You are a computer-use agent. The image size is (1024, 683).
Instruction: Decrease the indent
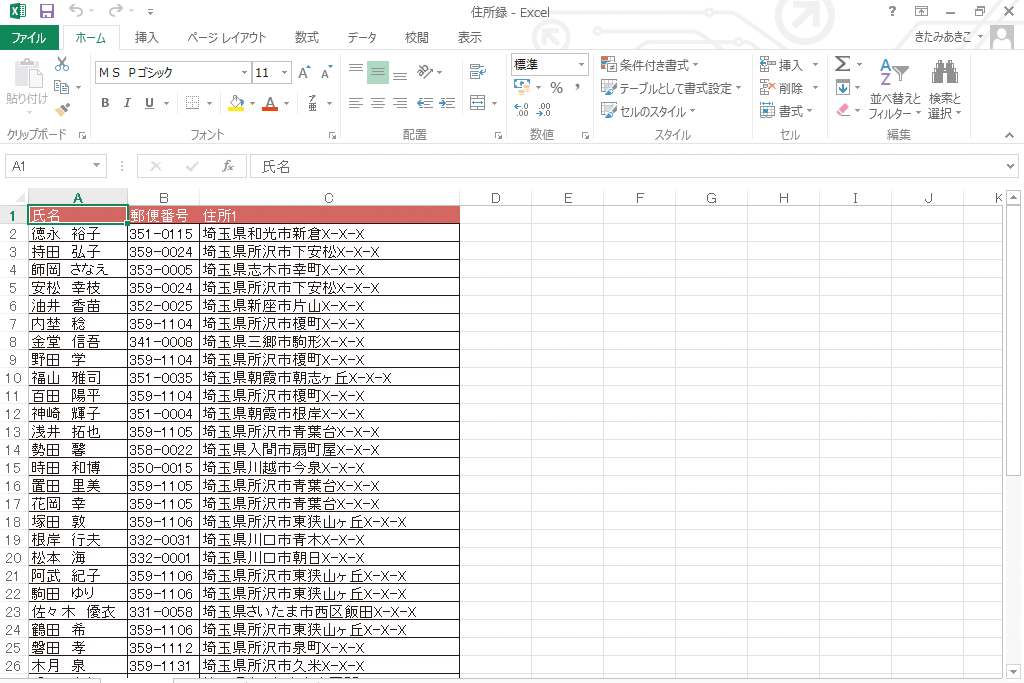pyautogui.click(x=425, y=103)
